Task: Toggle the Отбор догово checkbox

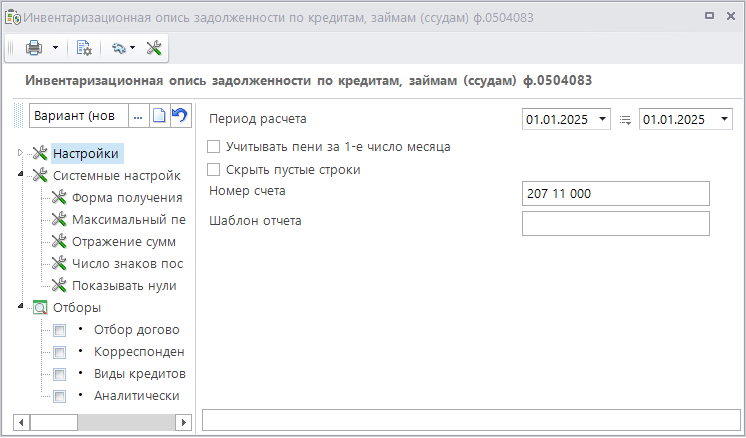Action: coord(59,330)
